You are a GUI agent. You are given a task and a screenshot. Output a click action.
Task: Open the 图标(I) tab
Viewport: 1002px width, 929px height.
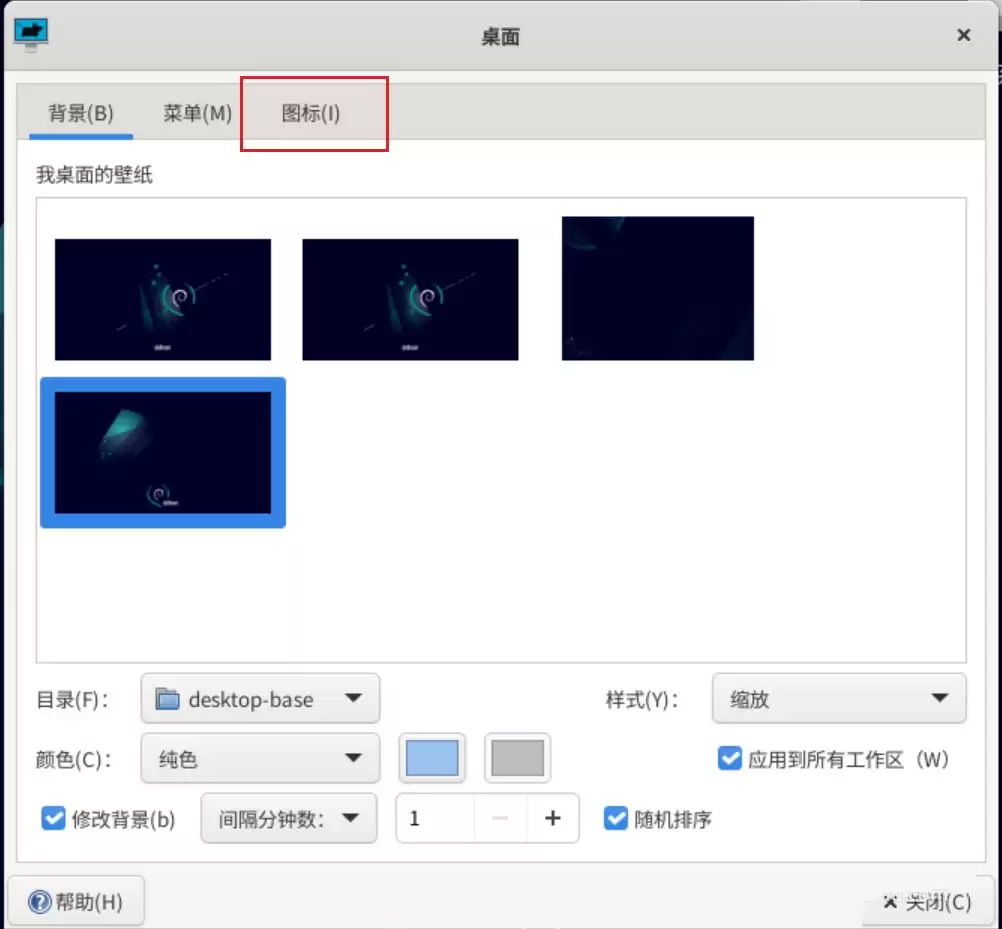pos(311,113)
